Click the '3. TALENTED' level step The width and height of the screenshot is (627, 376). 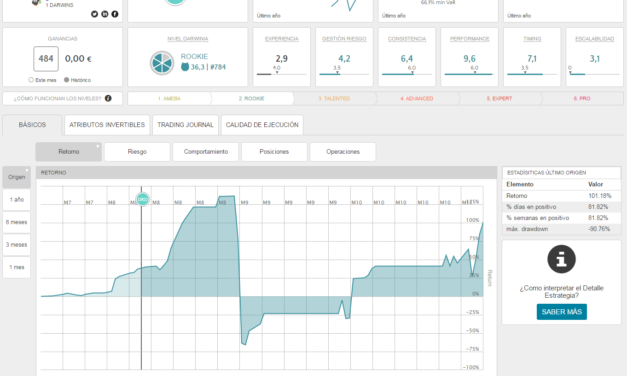[334, 98]
